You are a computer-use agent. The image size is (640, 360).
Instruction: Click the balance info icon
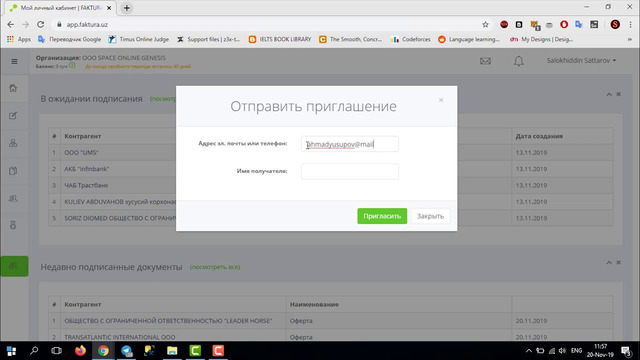click(x=72, y=65)
